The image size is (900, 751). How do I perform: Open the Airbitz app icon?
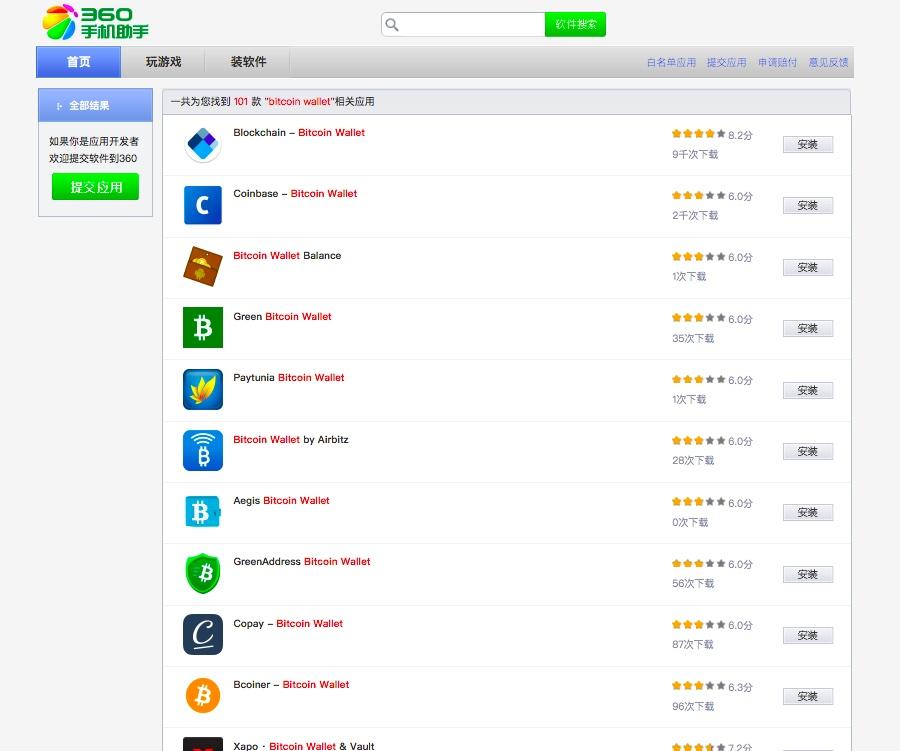[203, 451]
